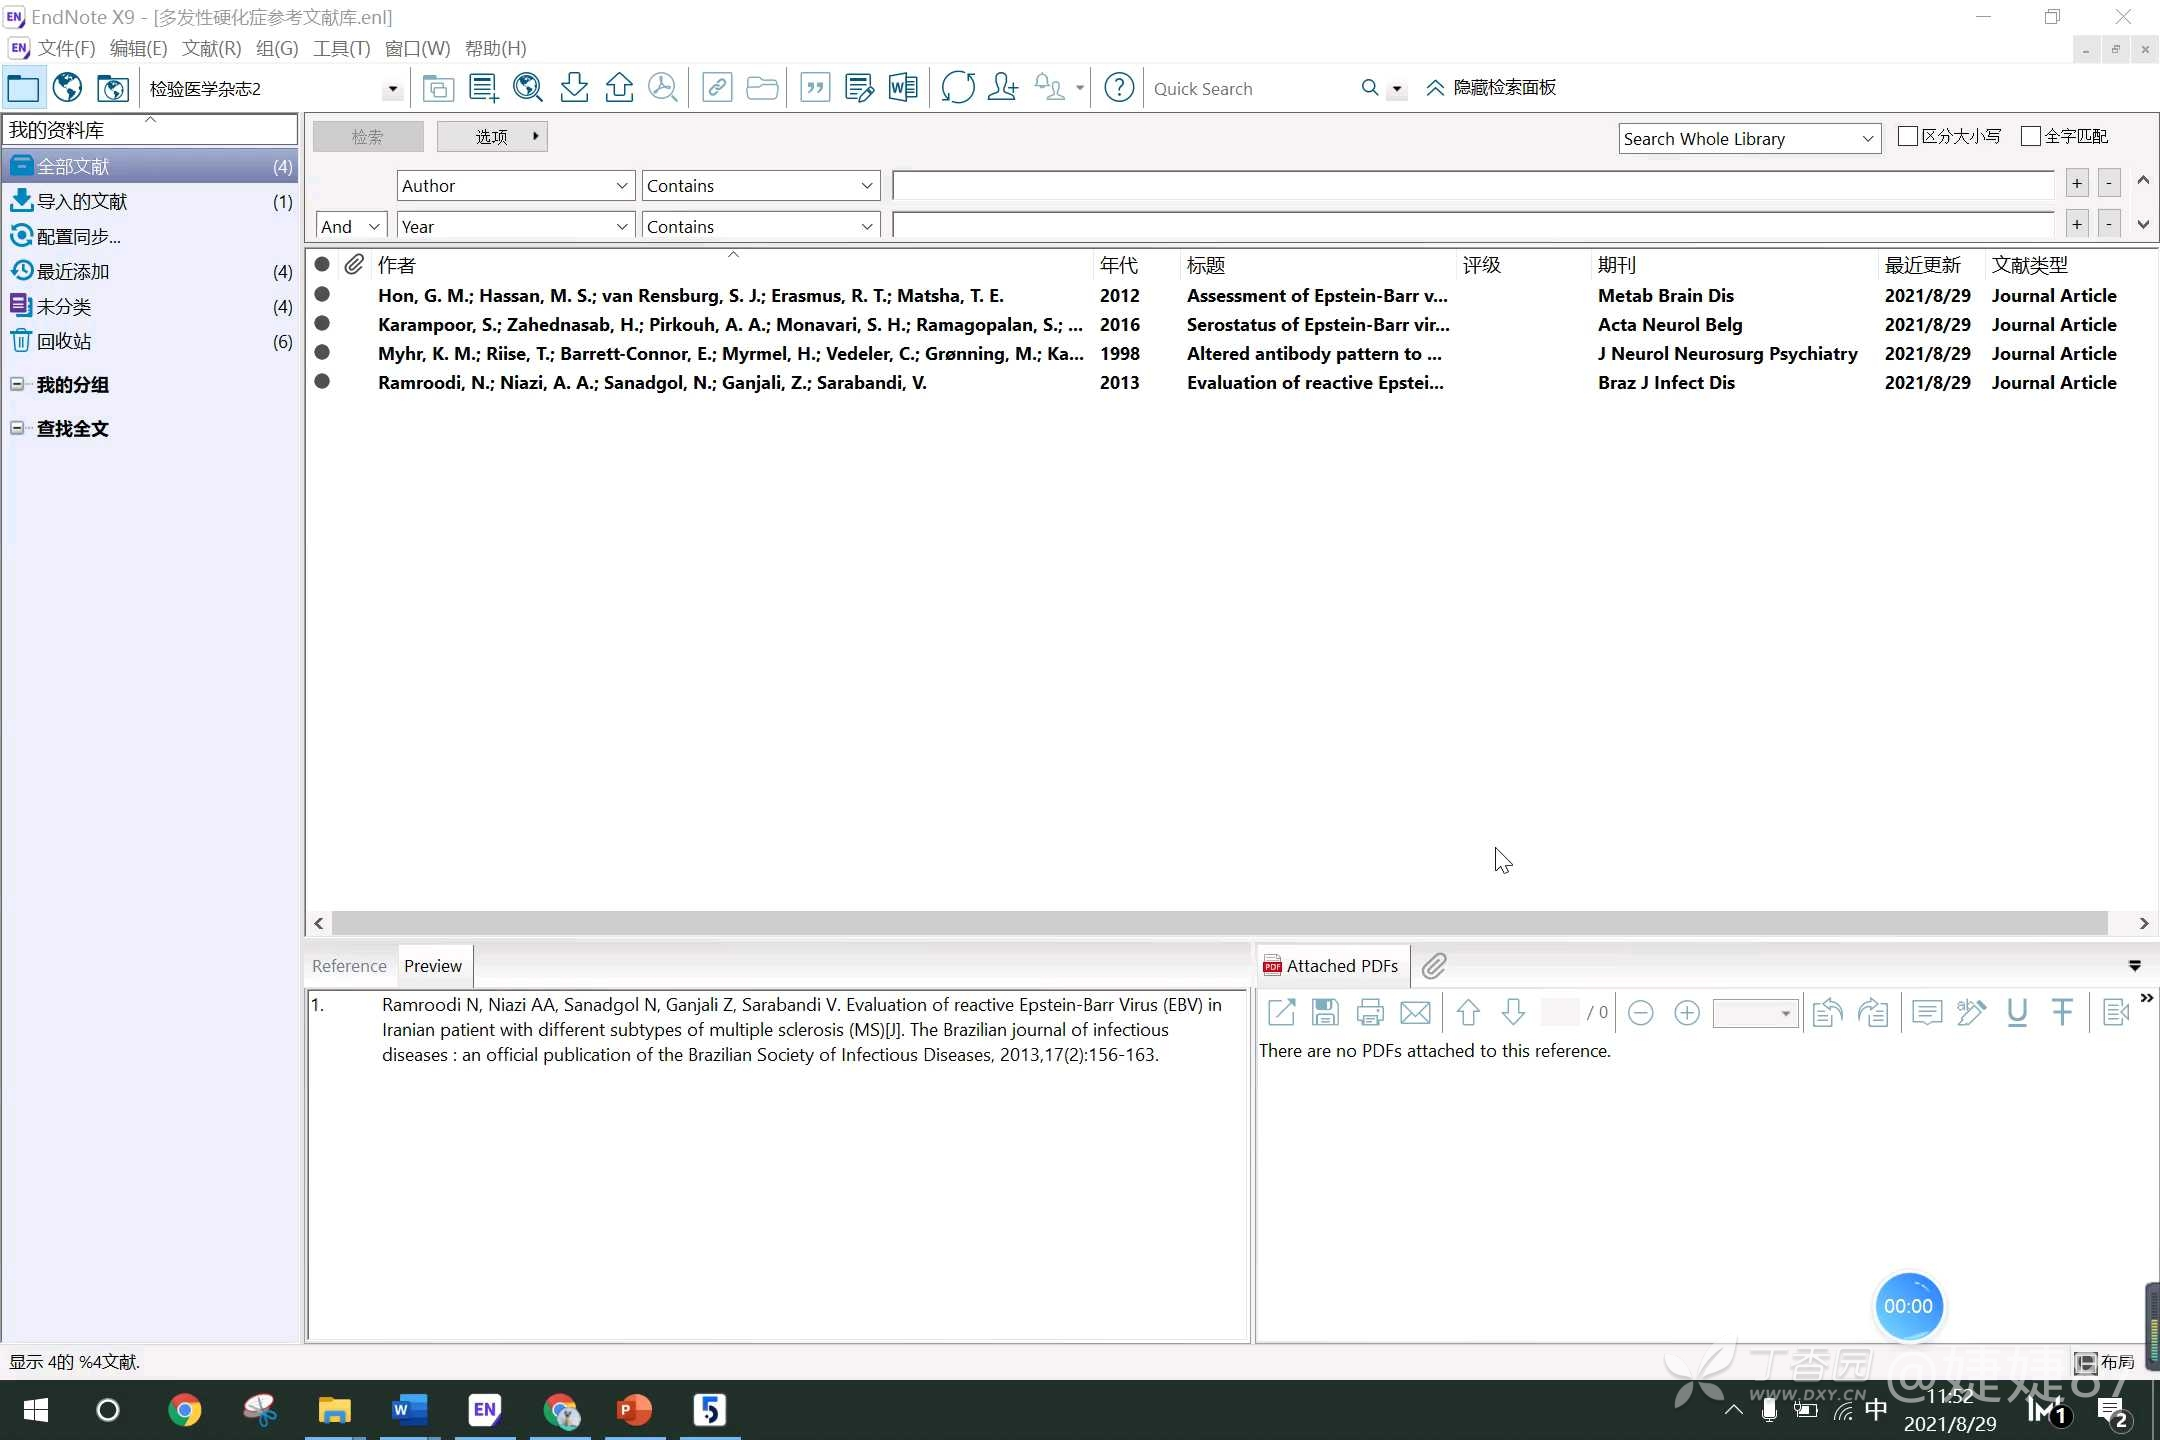The image size is (2160, 1440).
Task: Open the Author search field dropdown
Action: 515,186
